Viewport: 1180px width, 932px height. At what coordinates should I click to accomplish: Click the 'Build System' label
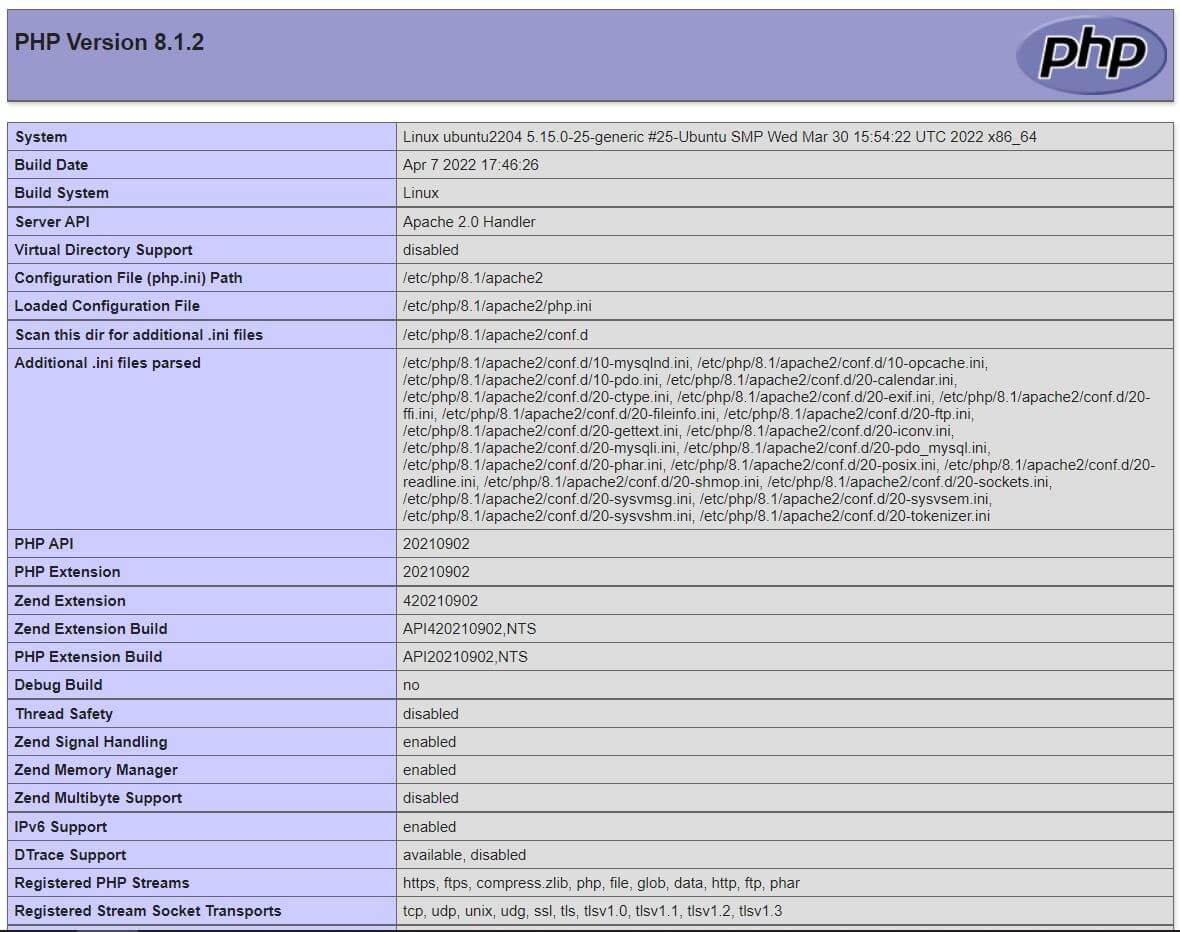tap(62, 193)
